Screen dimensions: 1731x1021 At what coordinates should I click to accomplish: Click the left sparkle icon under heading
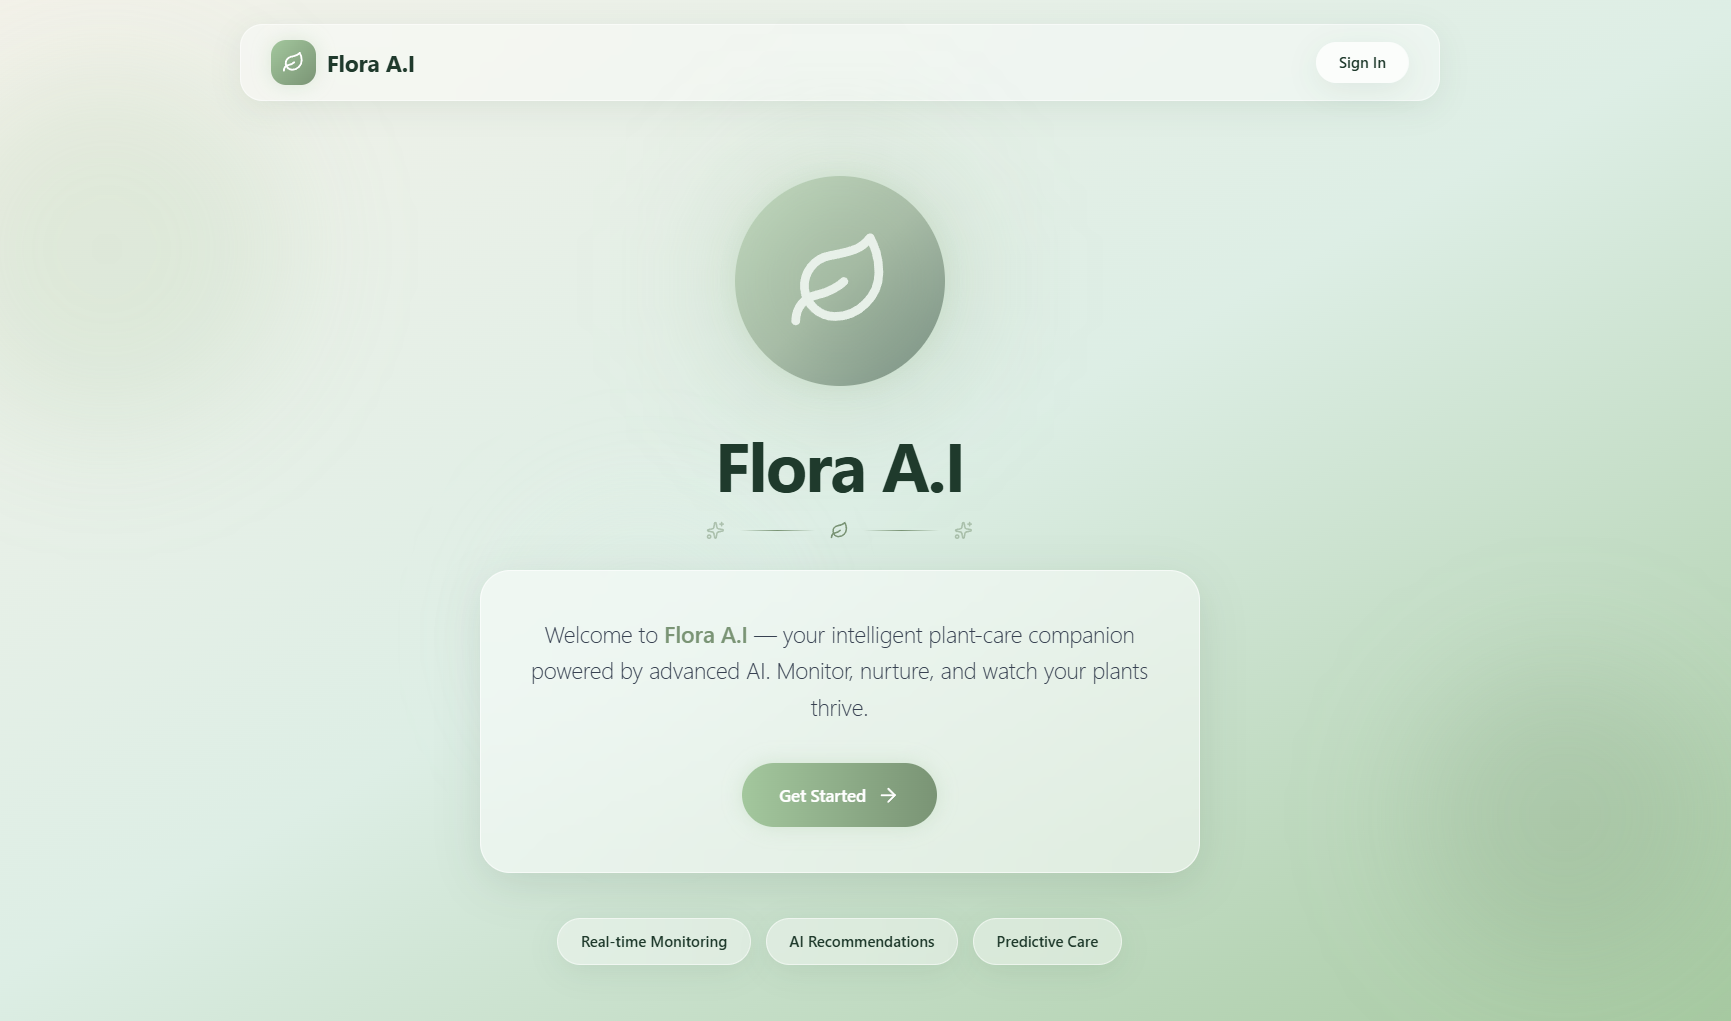click(715, 530)
